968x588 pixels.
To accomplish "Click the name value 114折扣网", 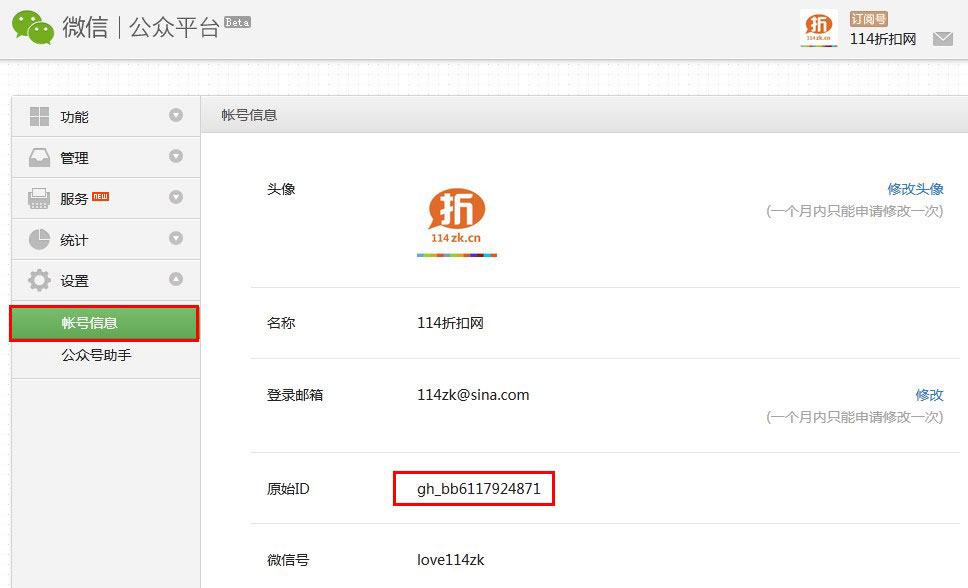I will [x=450, y=323].
